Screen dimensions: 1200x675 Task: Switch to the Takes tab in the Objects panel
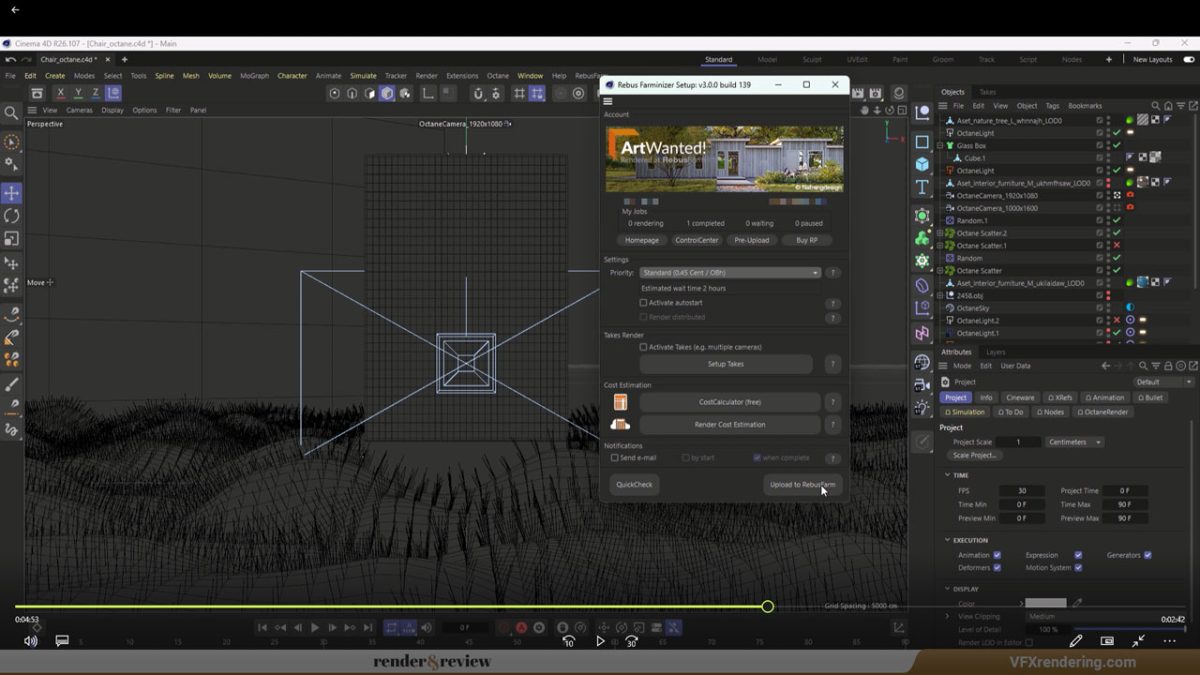(987, 91)
